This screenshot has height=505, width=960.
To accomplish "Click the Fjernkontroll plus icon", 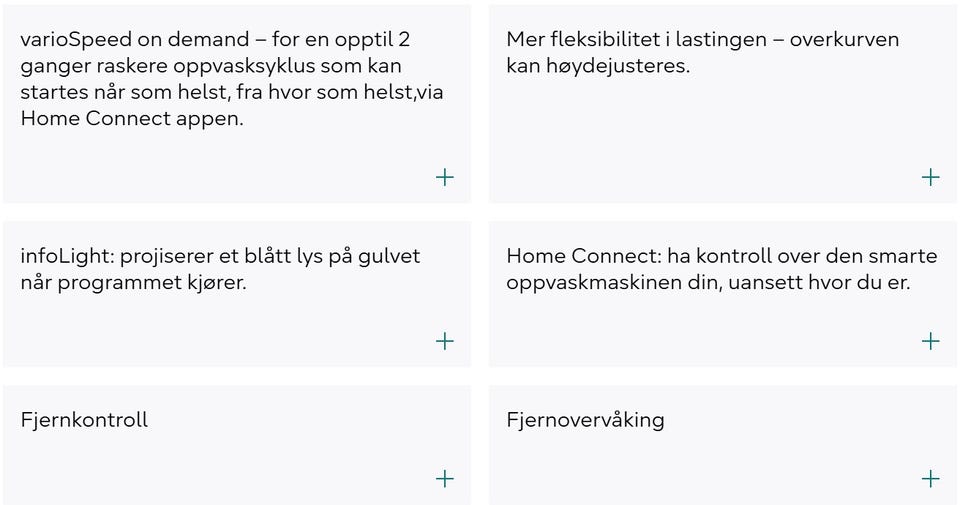I will pyautogui.click(x=444, y=478).
